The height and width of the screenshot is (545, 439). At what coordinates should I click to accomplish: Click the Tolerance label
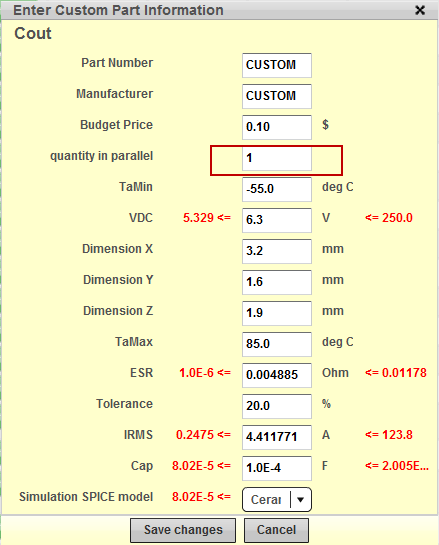coord(124,404)
